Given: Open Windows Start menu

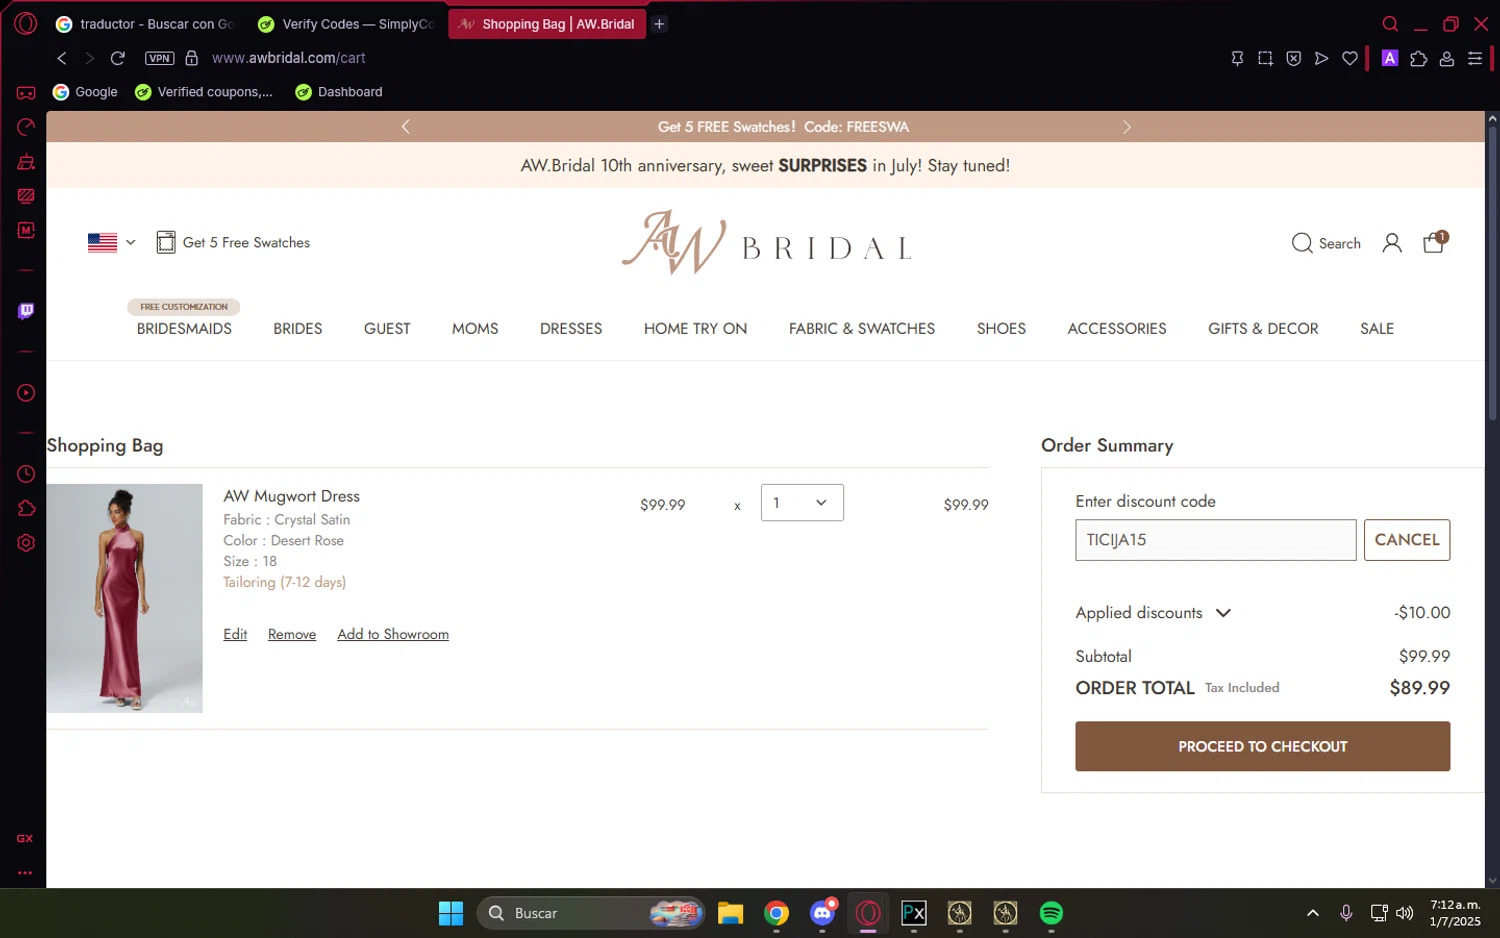Looking at the screenshot, I should pyautogui.click(x=451, y=913).
